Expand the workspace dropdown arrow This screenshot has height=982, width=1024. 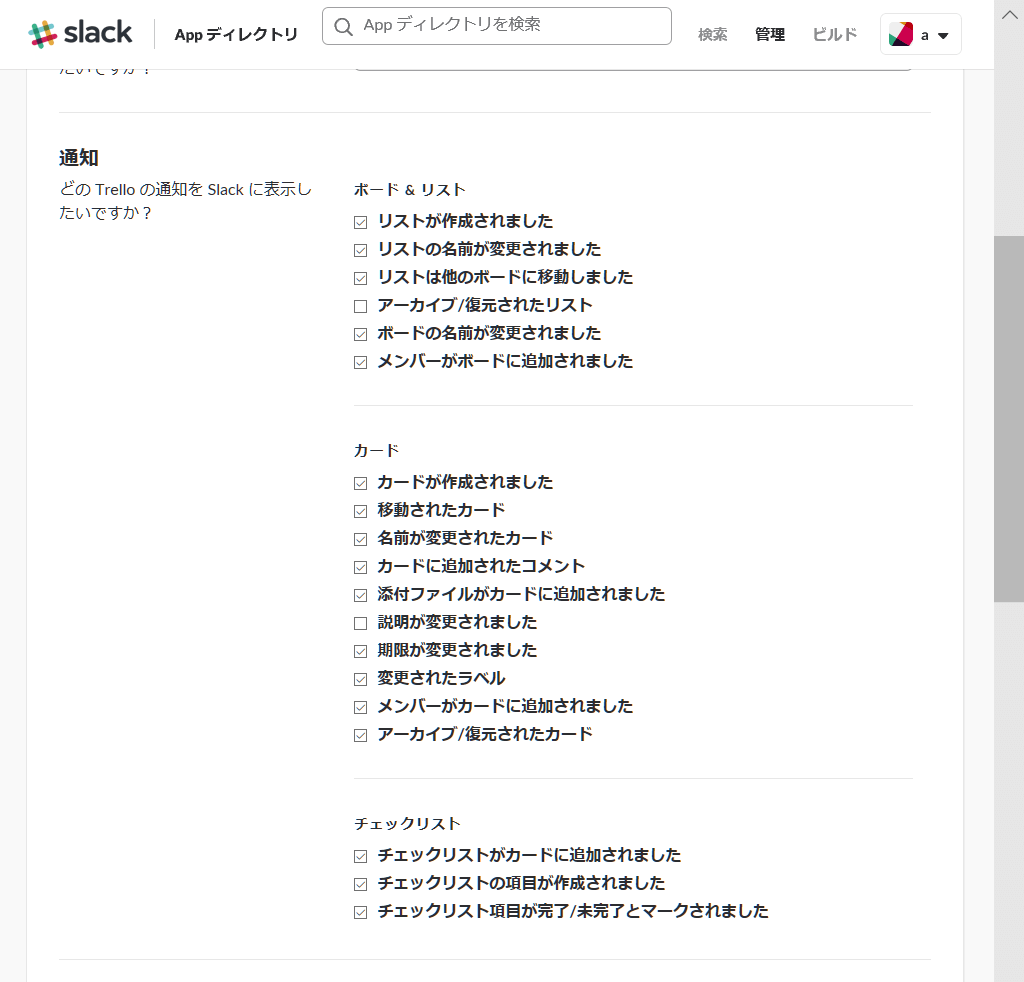pyautogui.click(x=942, y=36)
